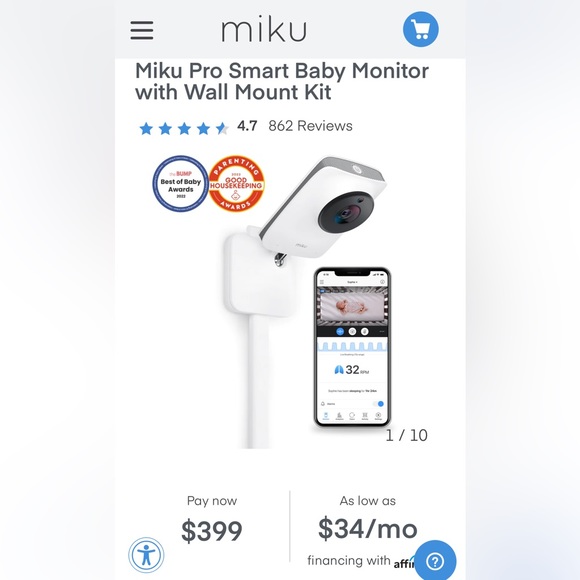Click the Good Housekeeping Parenting Awards badge

click(236, 184)
